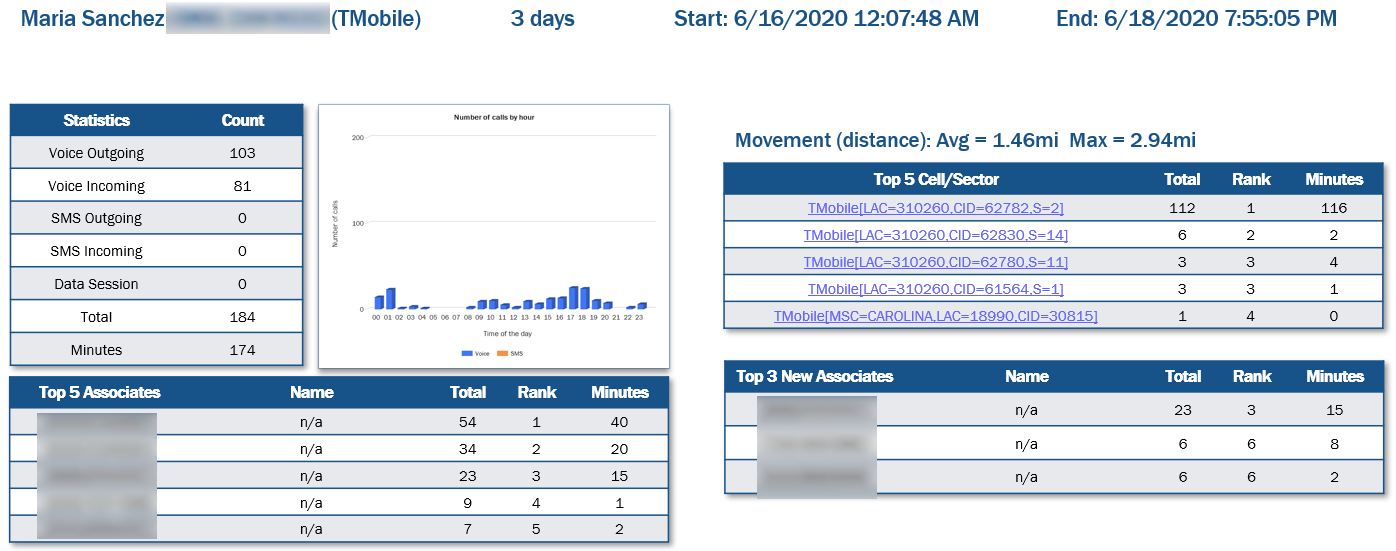Open the cell link with CID=62782
Screen dimensions: 1396x551
click(x=935, y=208)
